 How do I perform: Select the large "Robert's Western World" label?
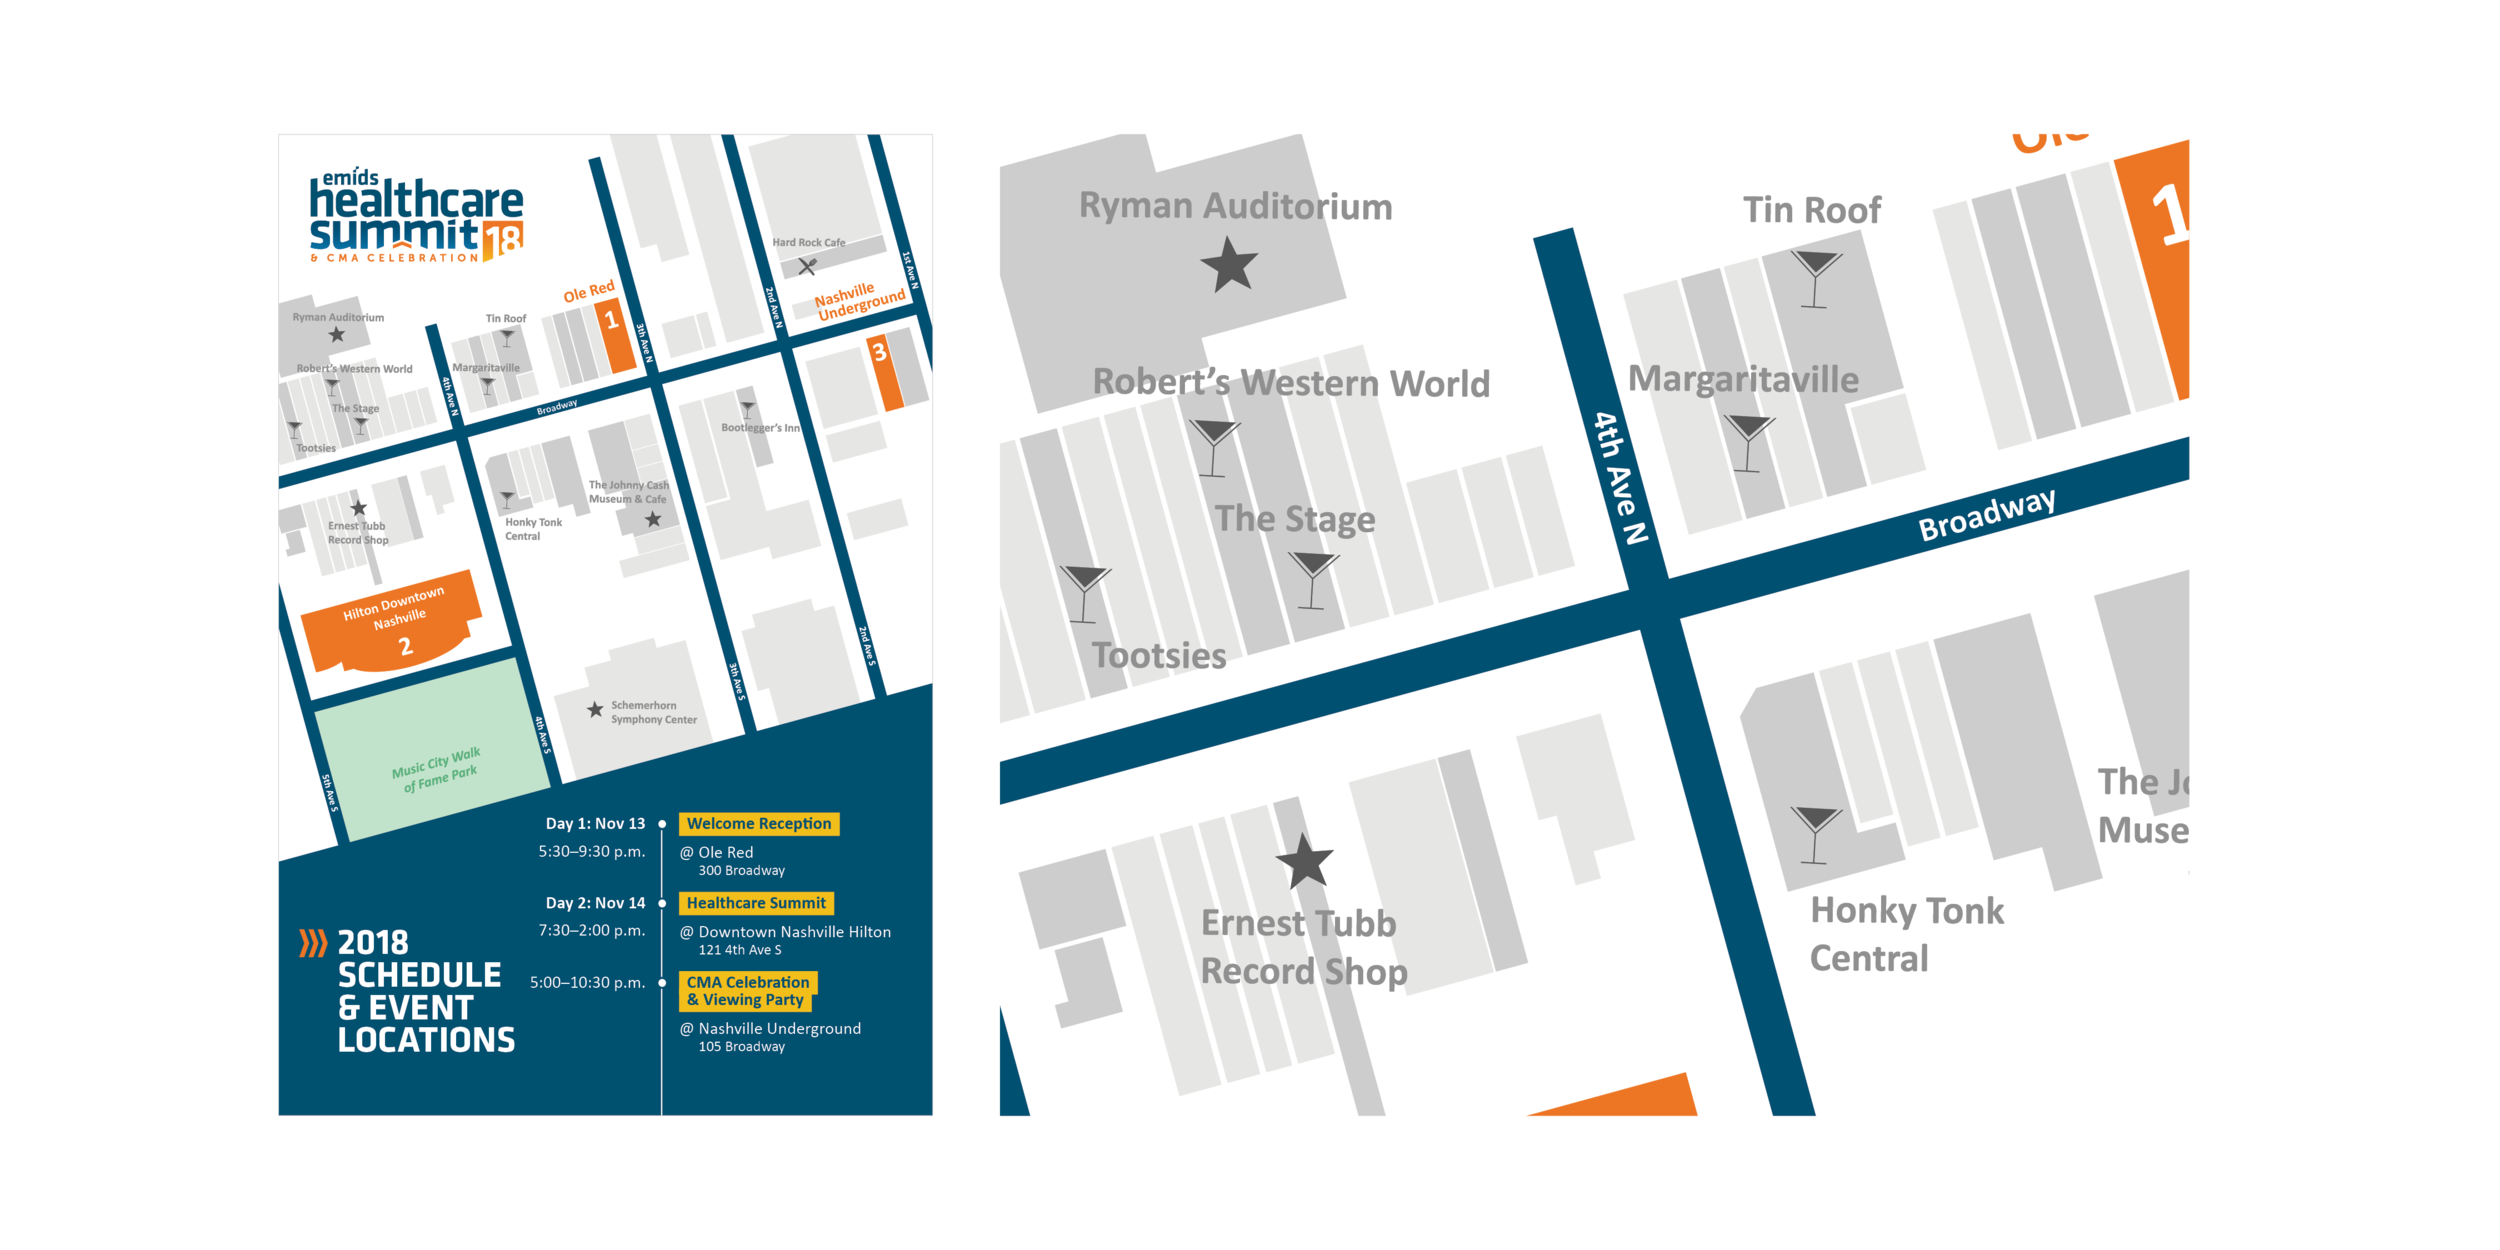pos(1291,383)
